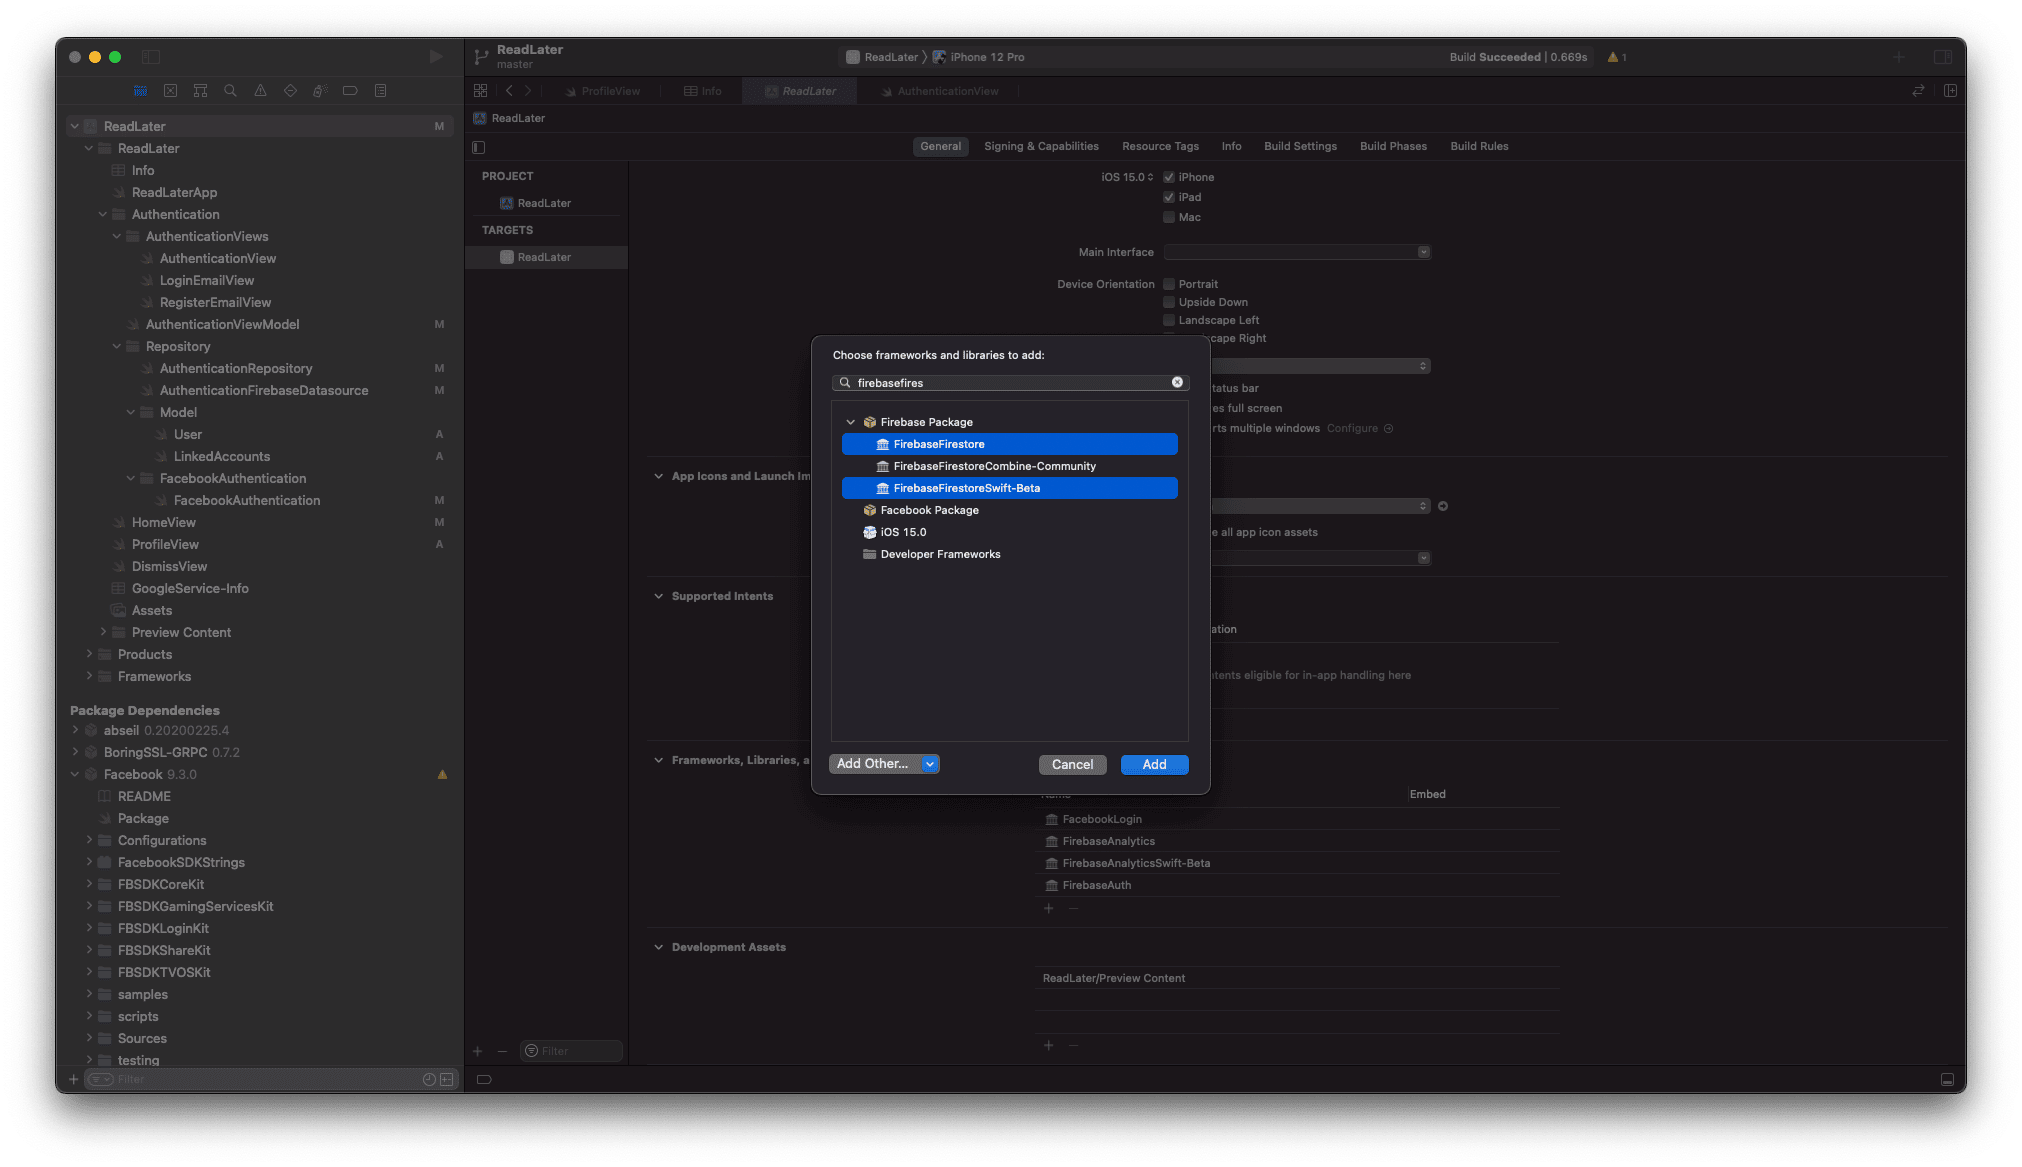Open the issue navigator warning icon
Screen dimensions: 2022x1167
tap(260, 91)
